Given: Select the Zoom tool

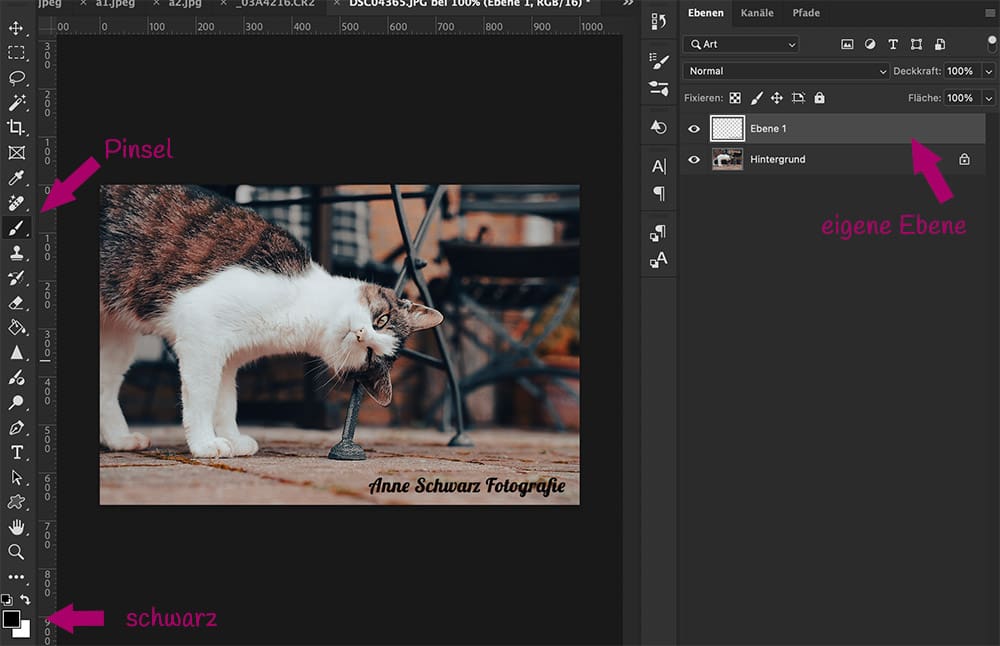Looking at the screenshot, I should click(x=18, y=553).
